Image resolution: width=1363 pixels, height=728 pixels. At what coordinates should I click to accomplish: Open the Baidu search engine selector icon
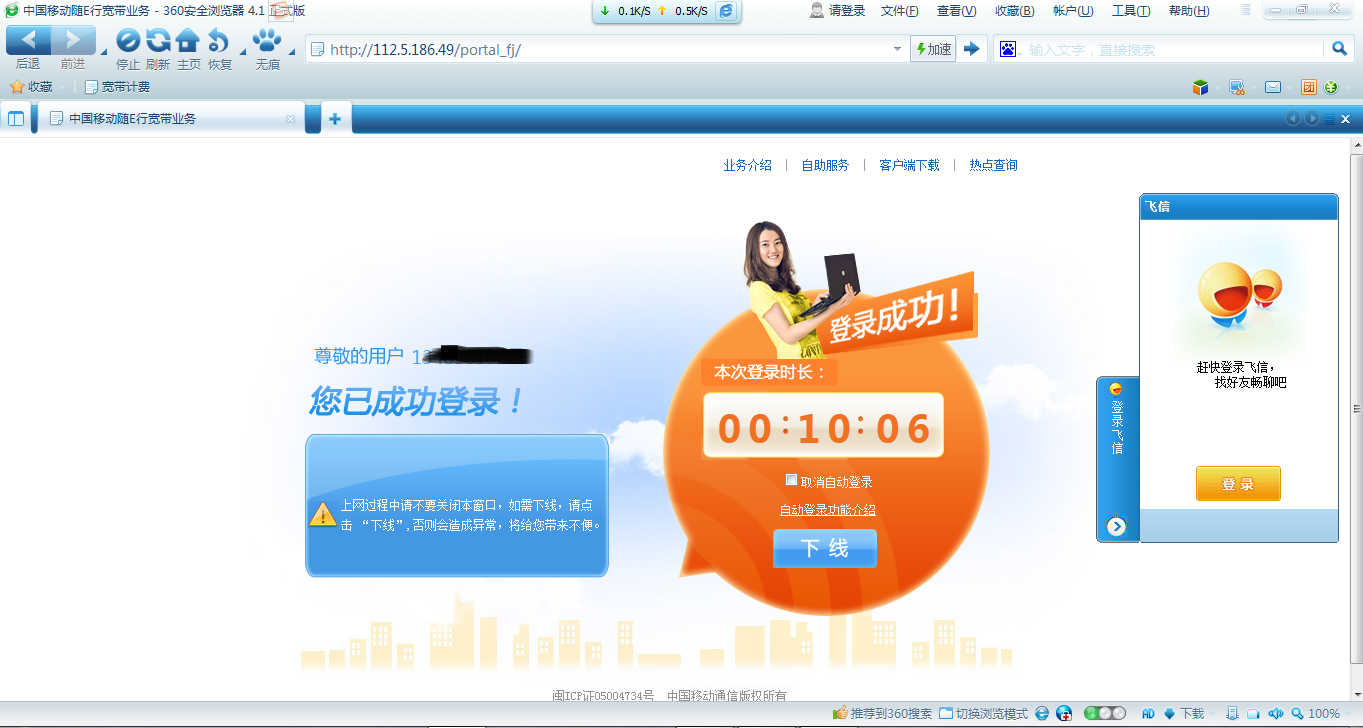tap(1008, 49)
